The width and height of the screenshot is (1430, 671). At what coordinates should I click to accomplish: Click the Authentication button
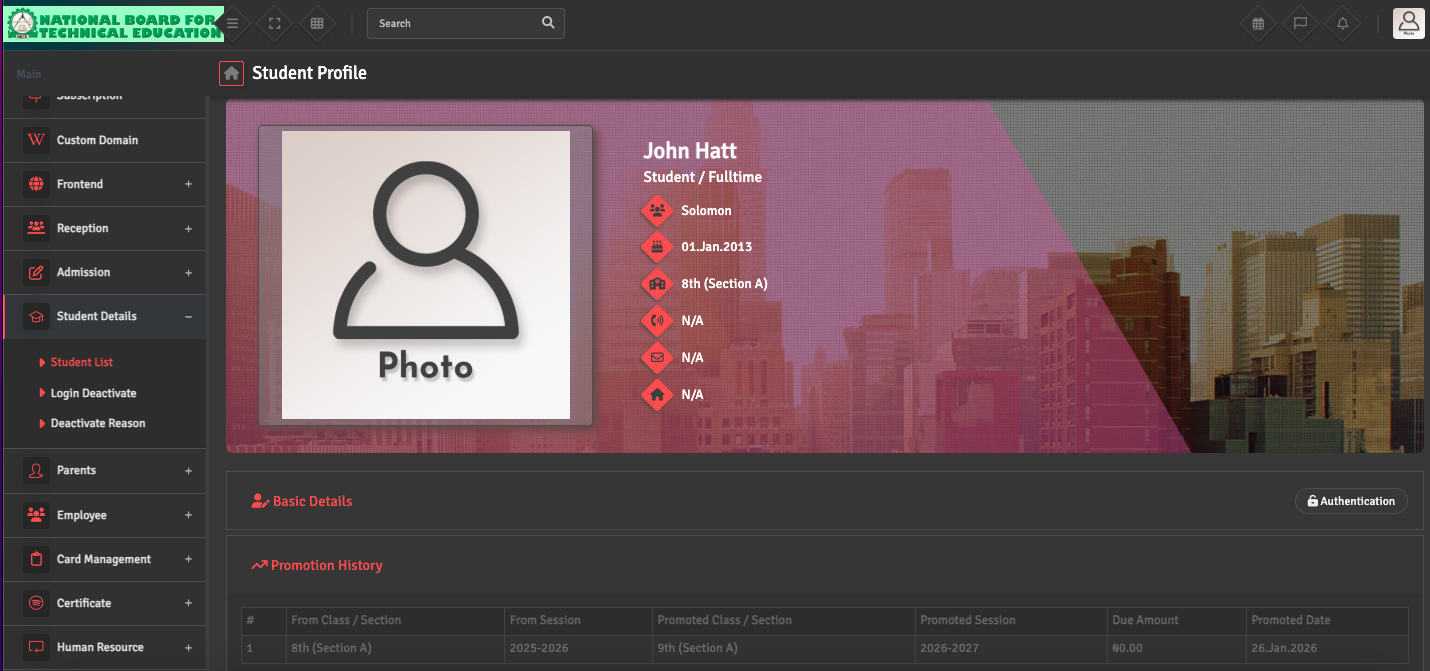pos(1350,501)
